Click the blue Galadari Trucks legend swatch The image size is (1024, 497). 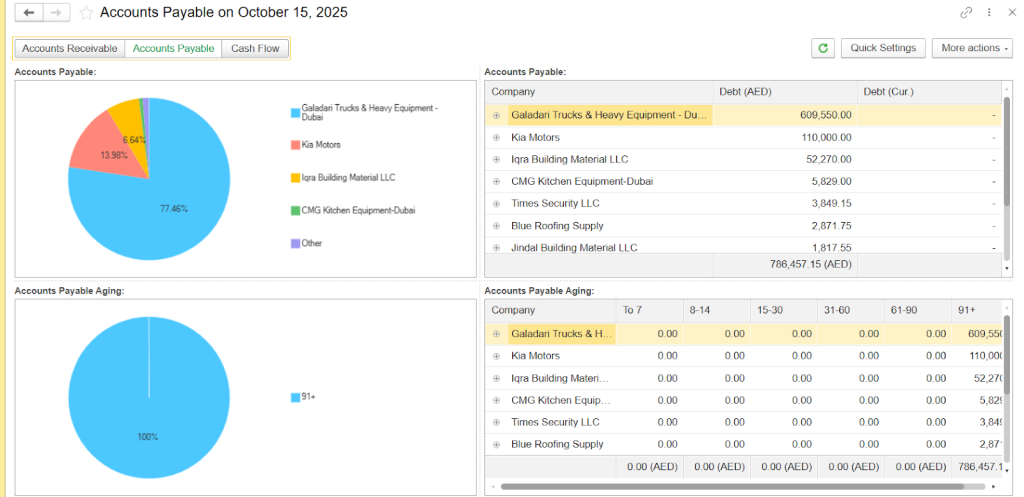(x=295, y=112)
